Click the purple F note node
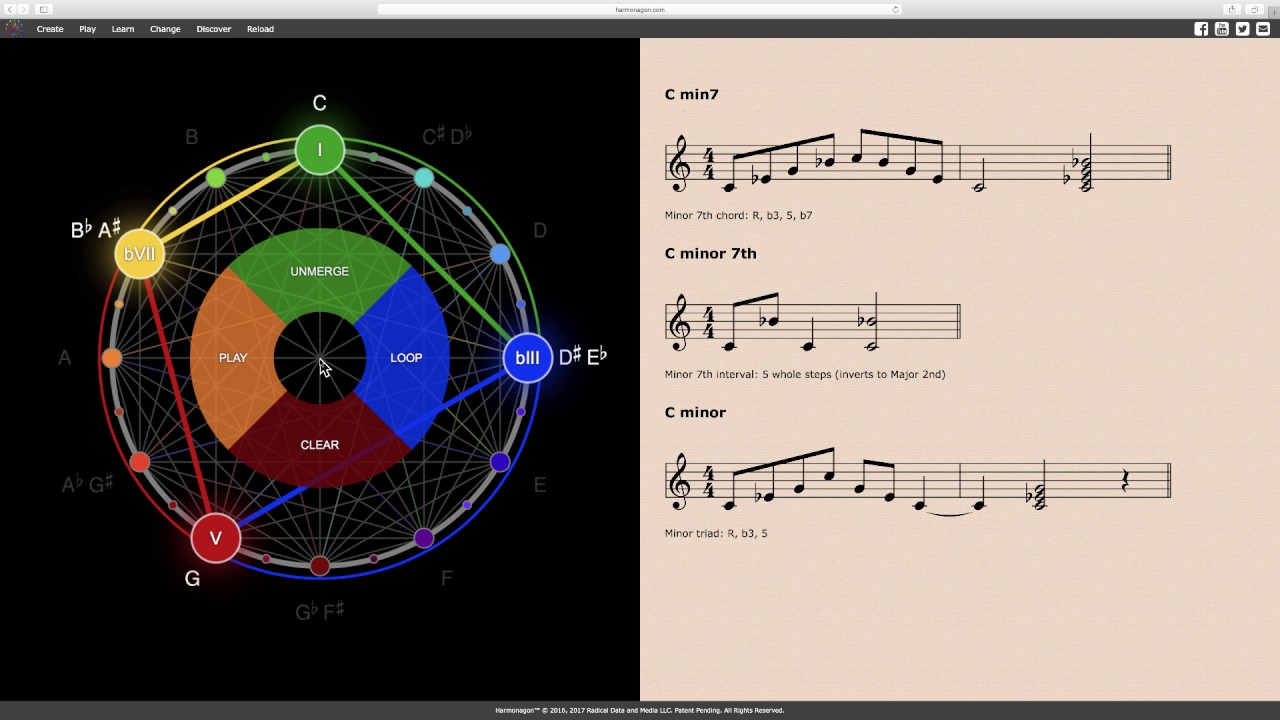Image resolution: width=1280 pixels, height=720 pixels. tap(424, 538)
